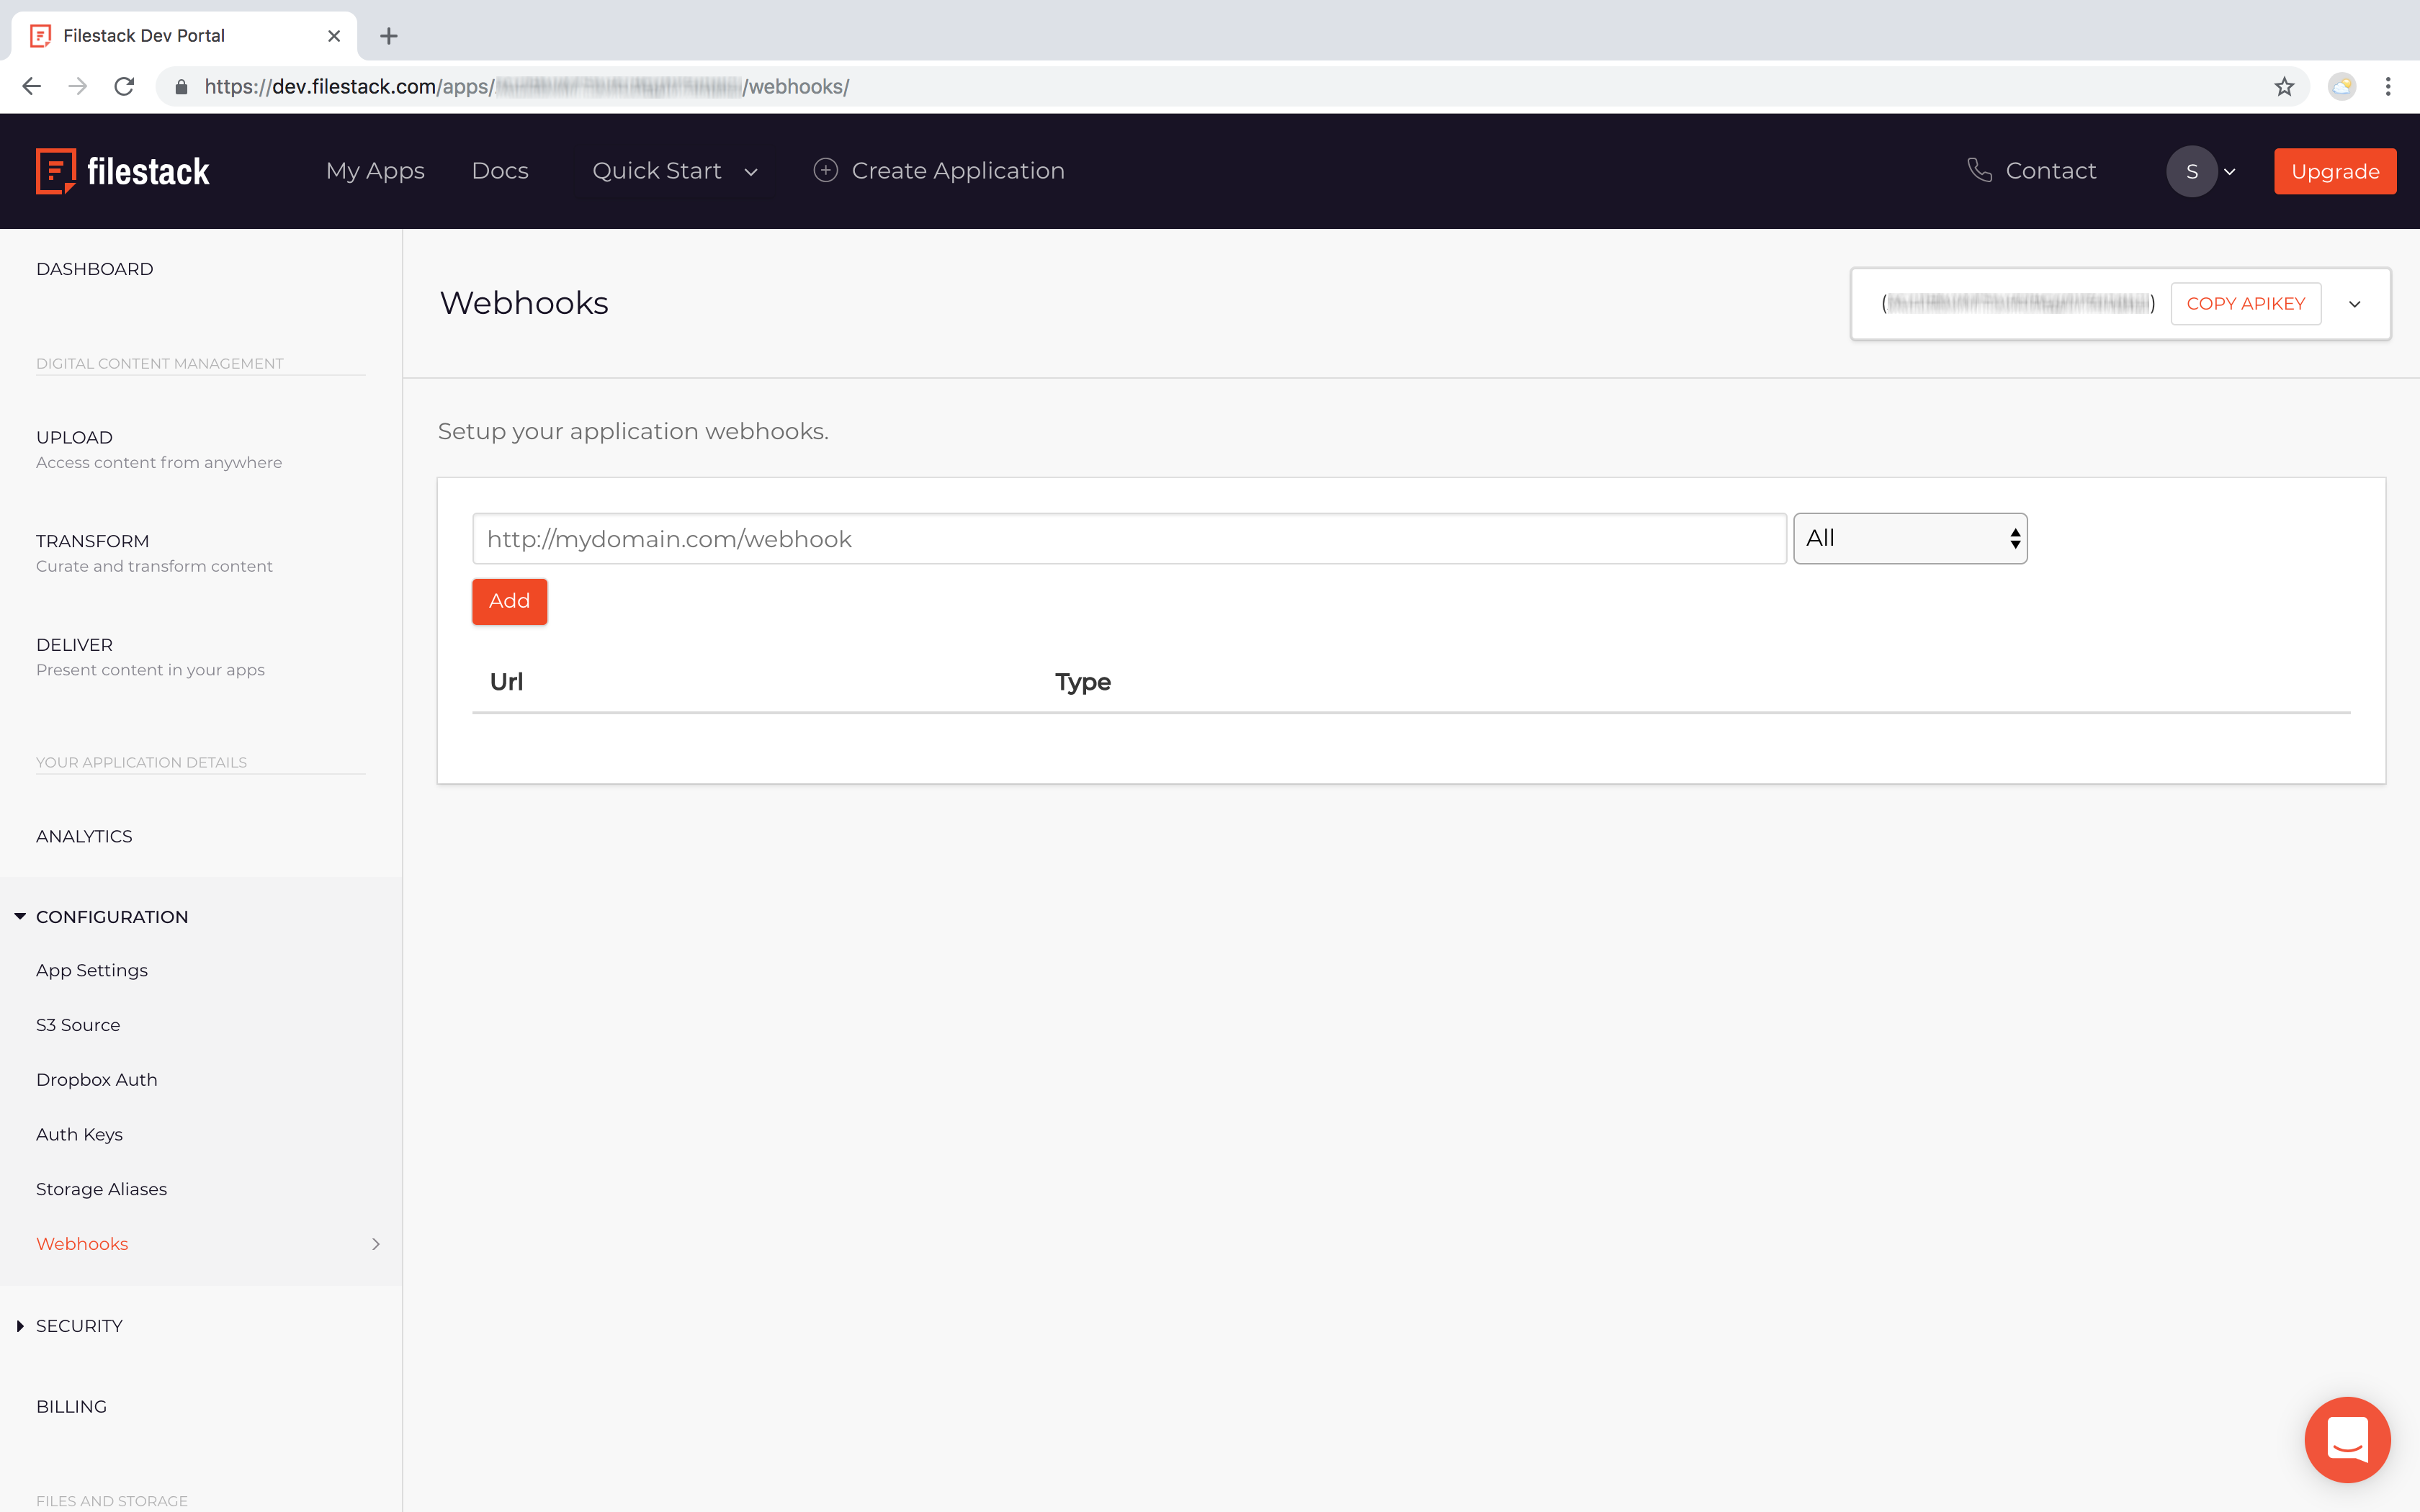This screenshot has height=1512, width=2420.
Task: Reload the page with refresh icon
Action: pyautogui.click(x=124, y=86)
